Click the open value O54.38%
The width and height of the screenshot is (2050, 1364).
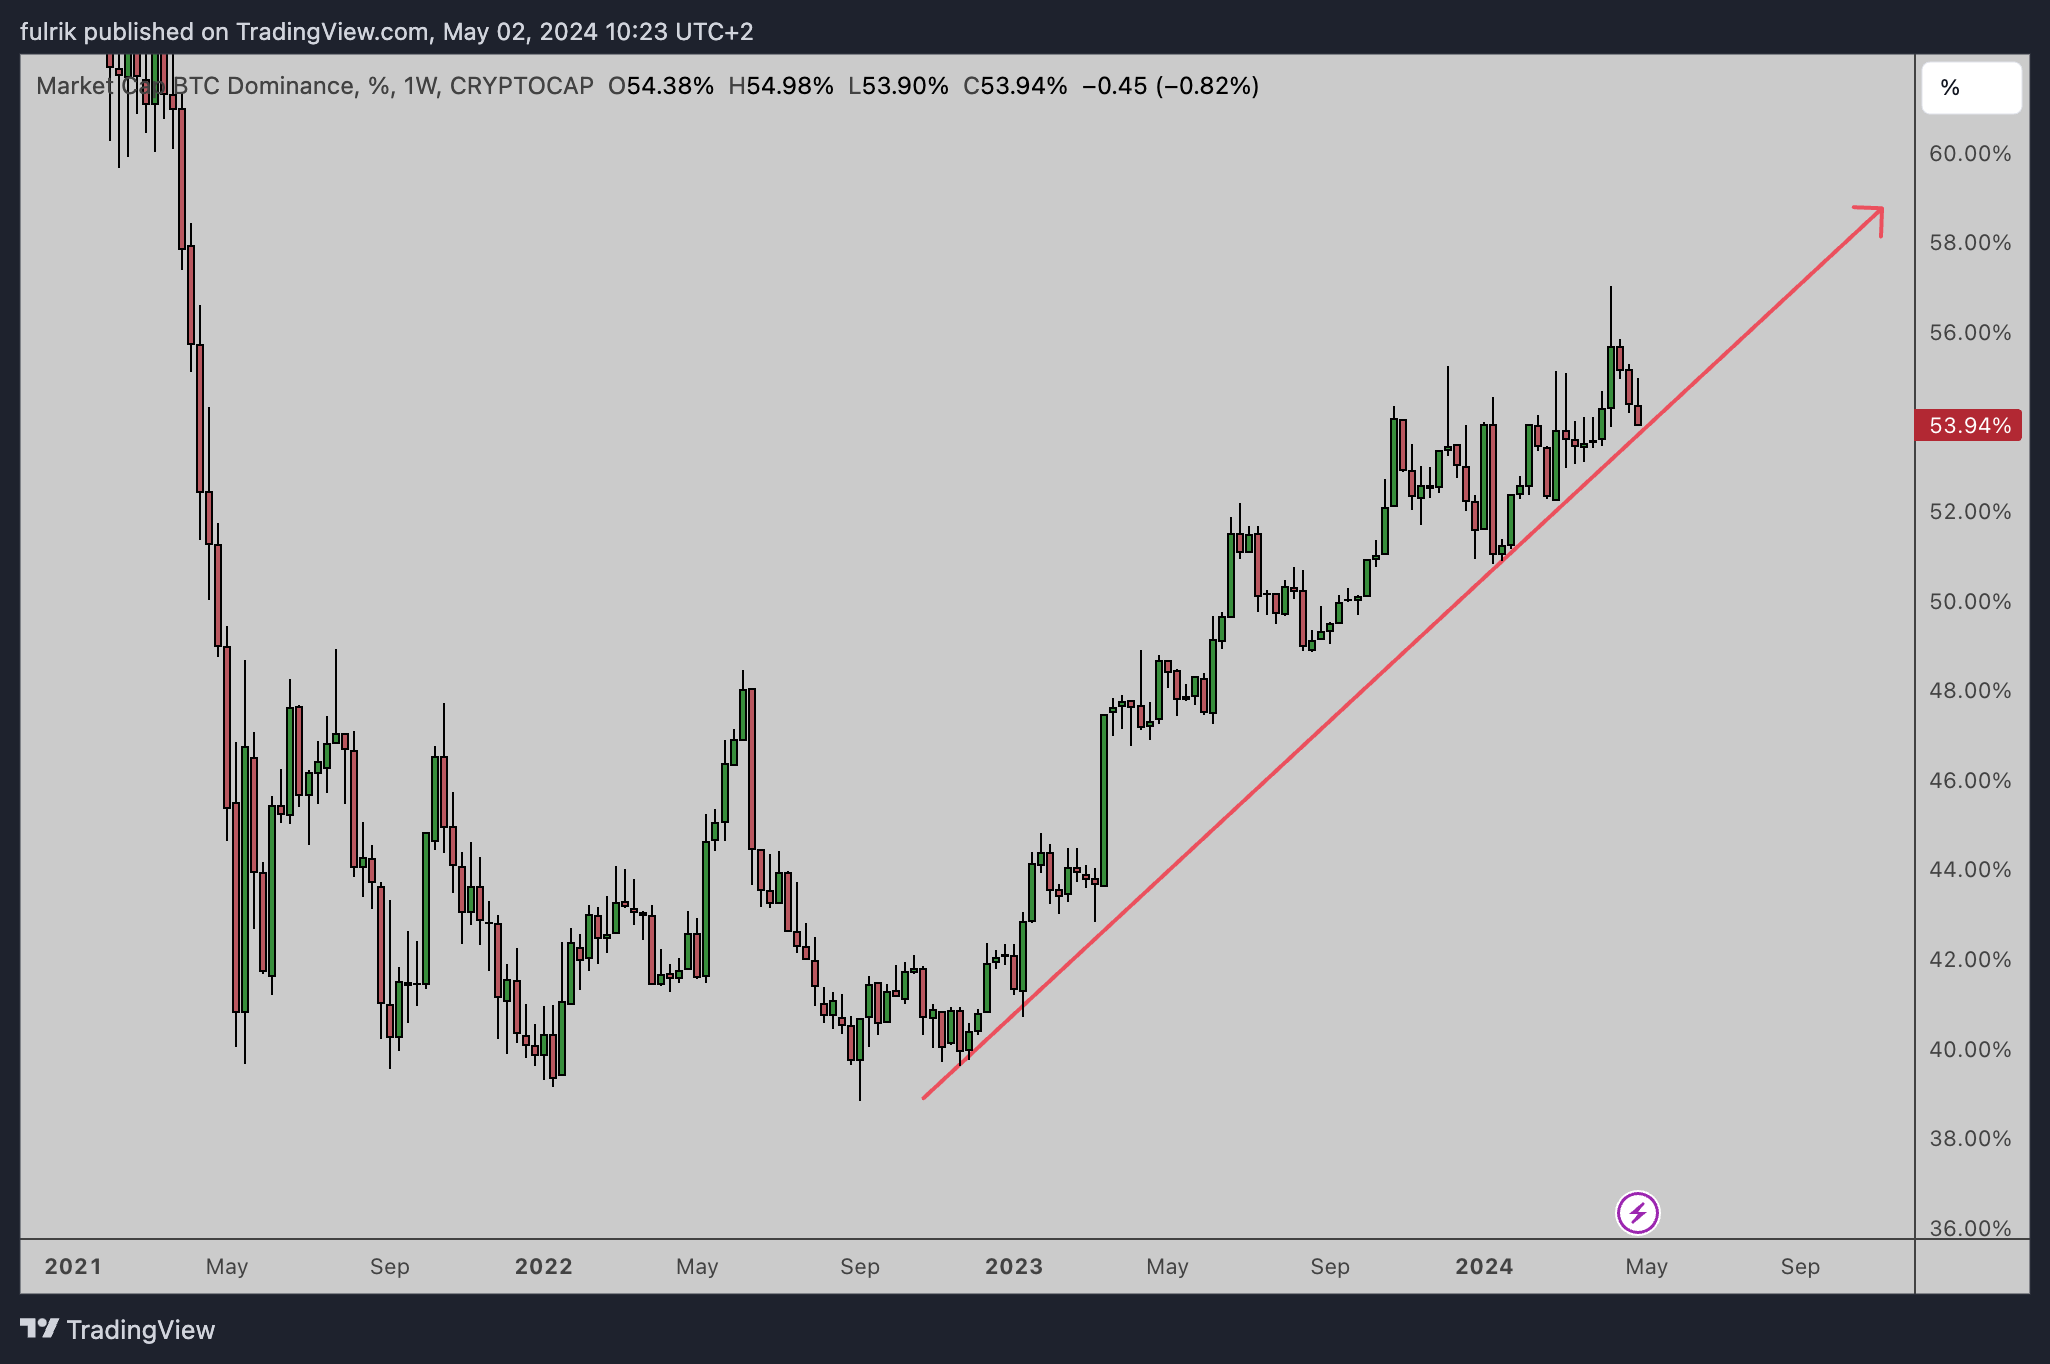661,86
